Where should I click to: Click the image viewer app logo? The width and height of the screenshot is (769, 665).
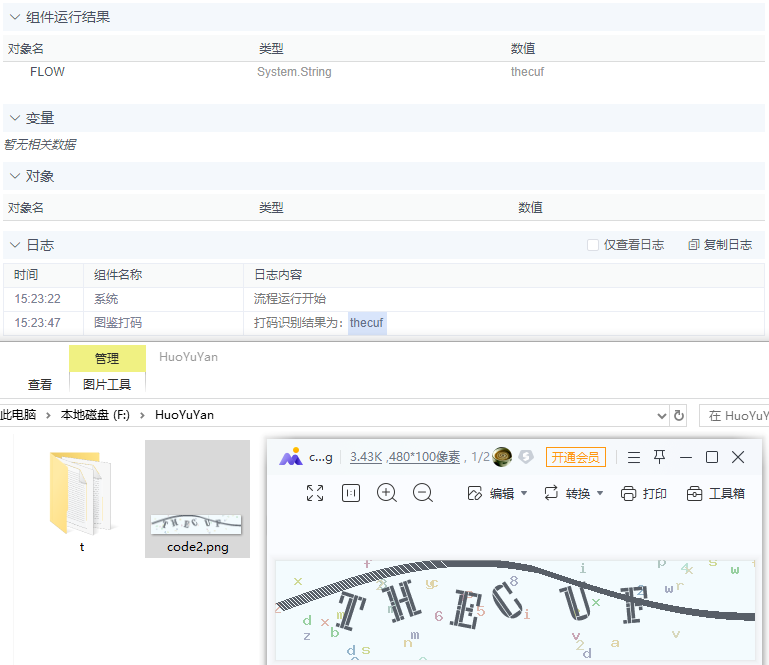(x=291, y=457)
